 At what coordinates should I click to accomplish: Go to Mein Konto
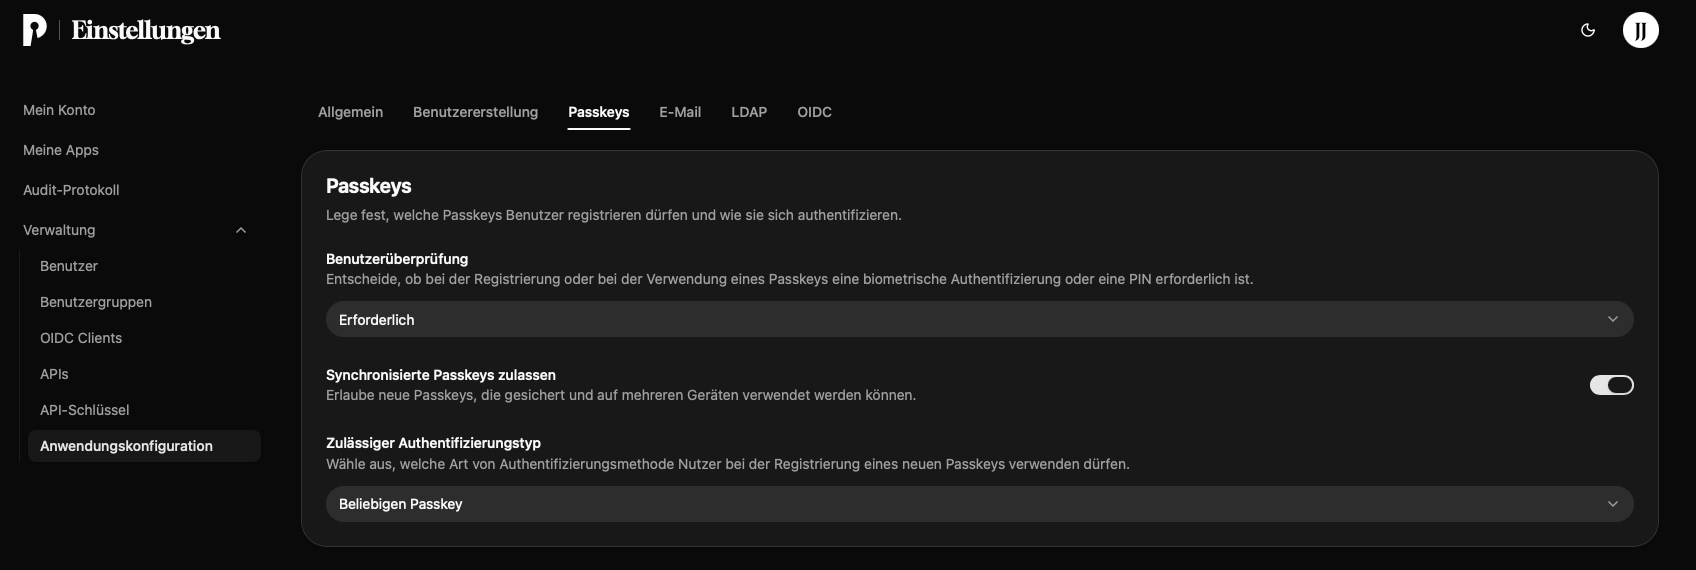59,110
